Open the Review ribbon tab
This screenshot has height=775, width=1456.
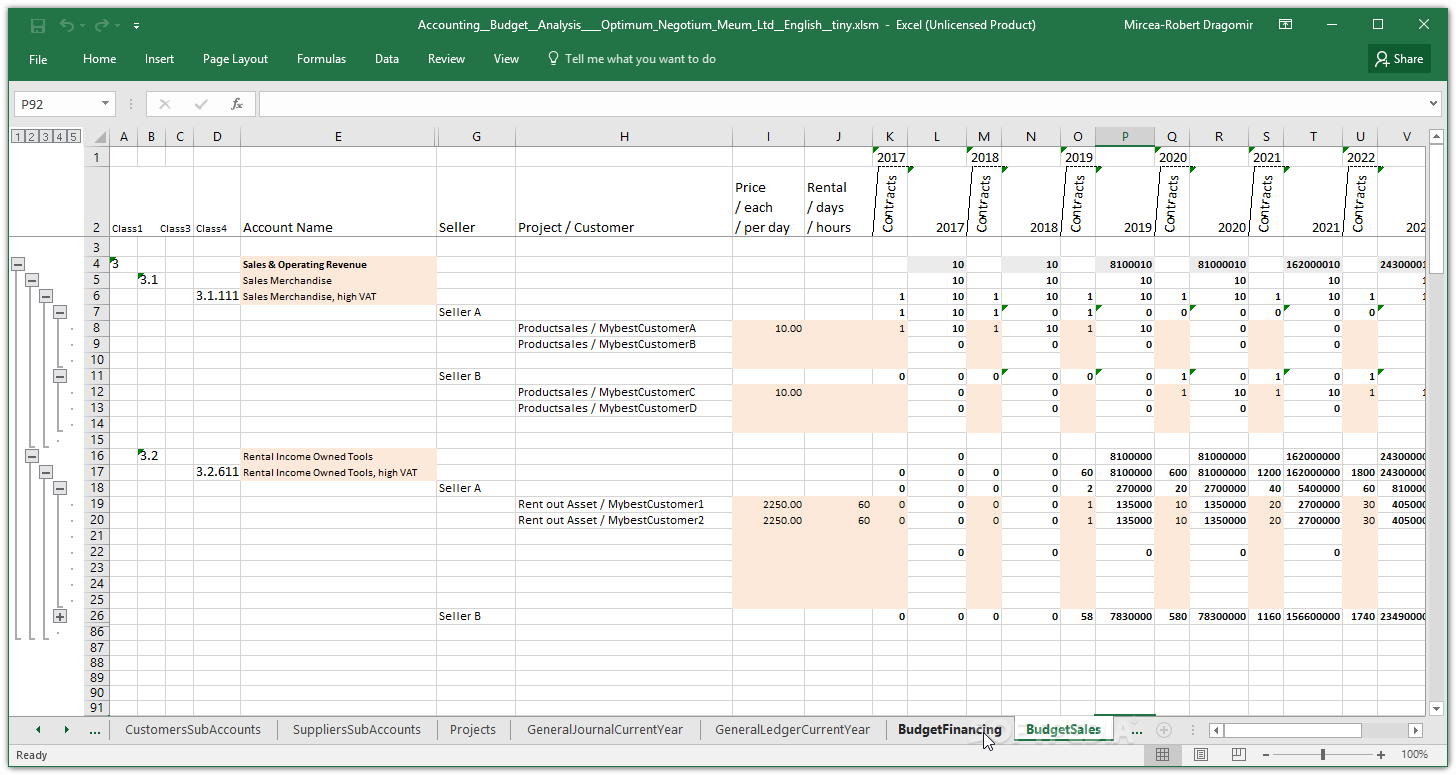446,59
